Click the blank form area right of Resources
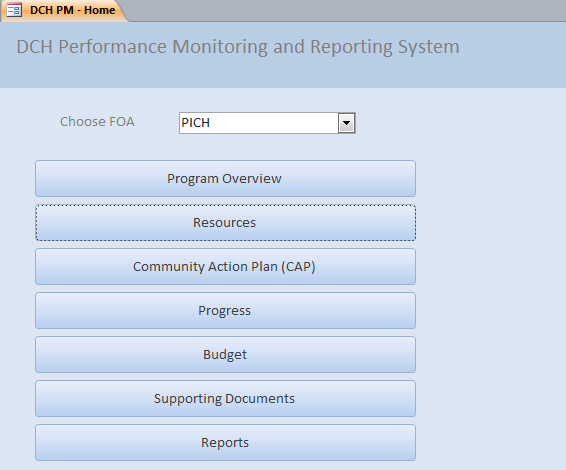This screenshot has height=470, width=566. (x=491, y=223)
